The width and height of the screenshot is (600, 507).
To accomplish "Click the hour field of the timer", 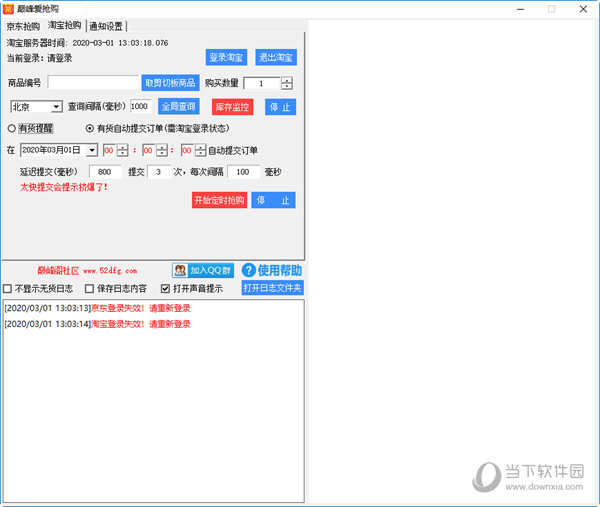I will coord(109,150).
